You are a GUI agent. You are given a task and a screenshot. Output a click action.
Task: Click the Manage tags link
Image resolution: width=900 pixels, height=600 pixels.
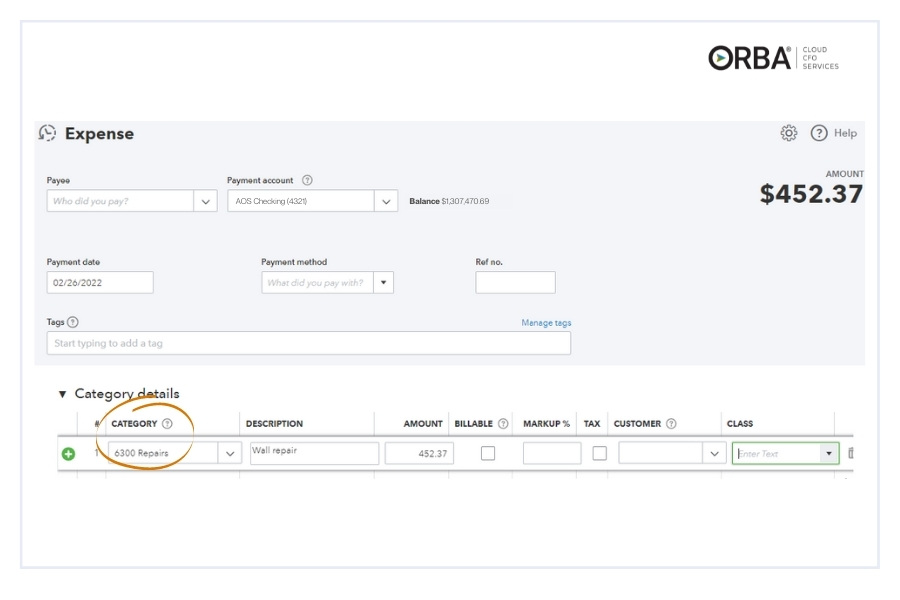[546, 323]
